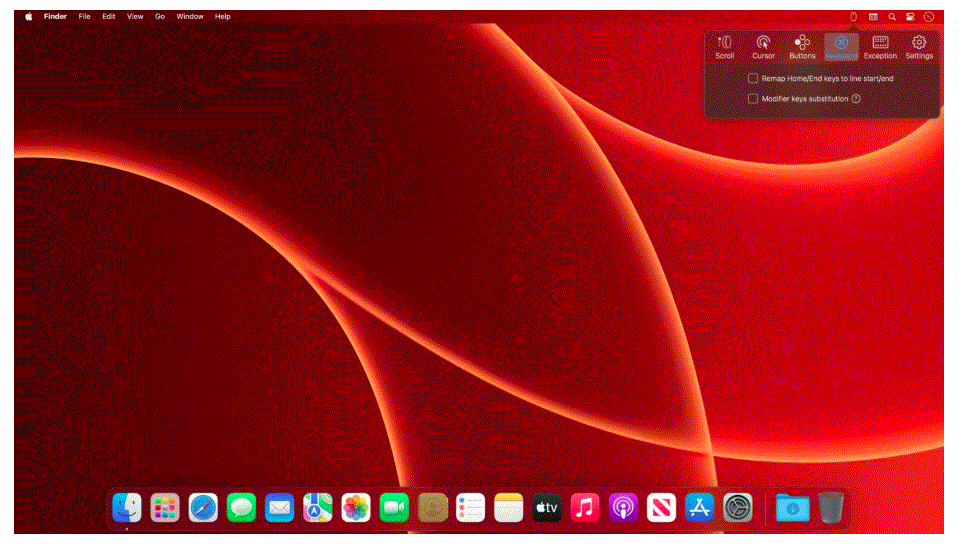
Task: Tick the Modifier keys substitution checkbox
Action: pos(753,99)
